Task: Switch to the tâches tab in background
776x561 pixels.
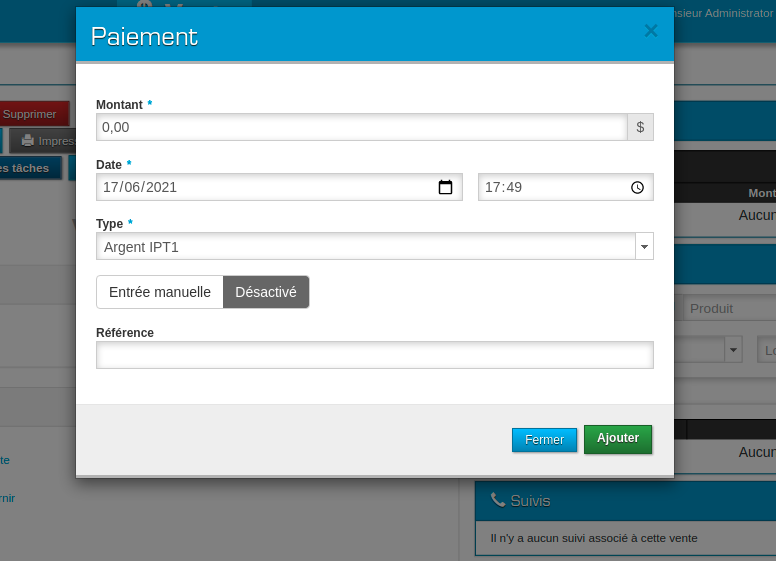Action: (x=30, y=168)
